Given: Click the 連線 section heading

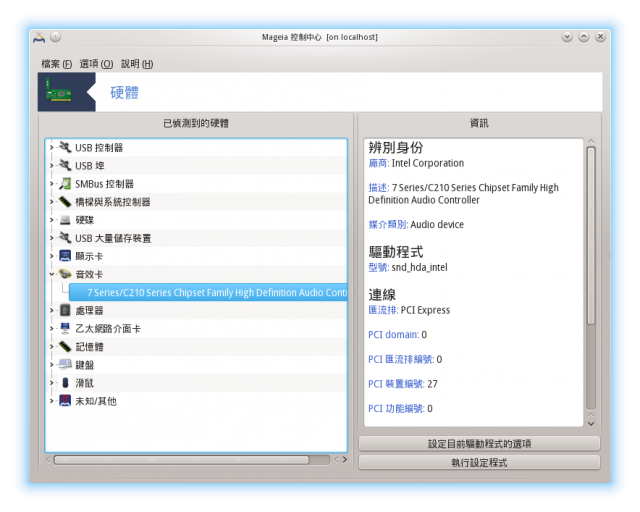Looking at the screenshot, I should coord(382,294).
